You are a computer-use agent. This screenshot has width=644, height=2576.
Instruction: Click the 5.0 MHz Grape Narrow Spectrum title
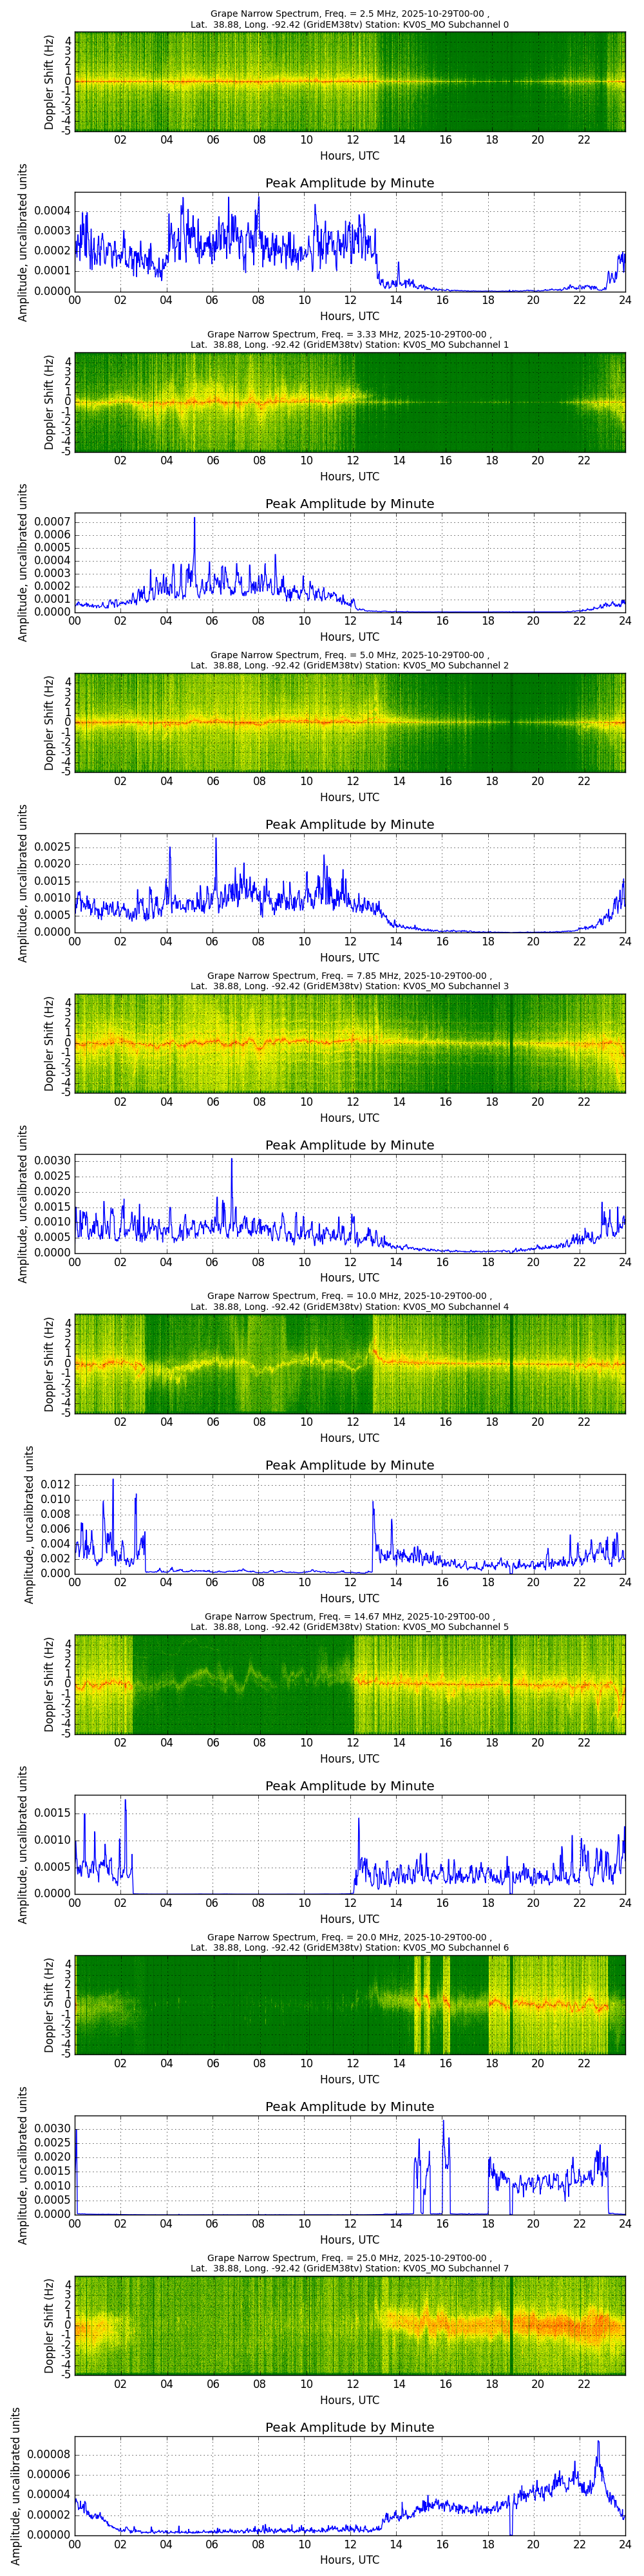350,660
